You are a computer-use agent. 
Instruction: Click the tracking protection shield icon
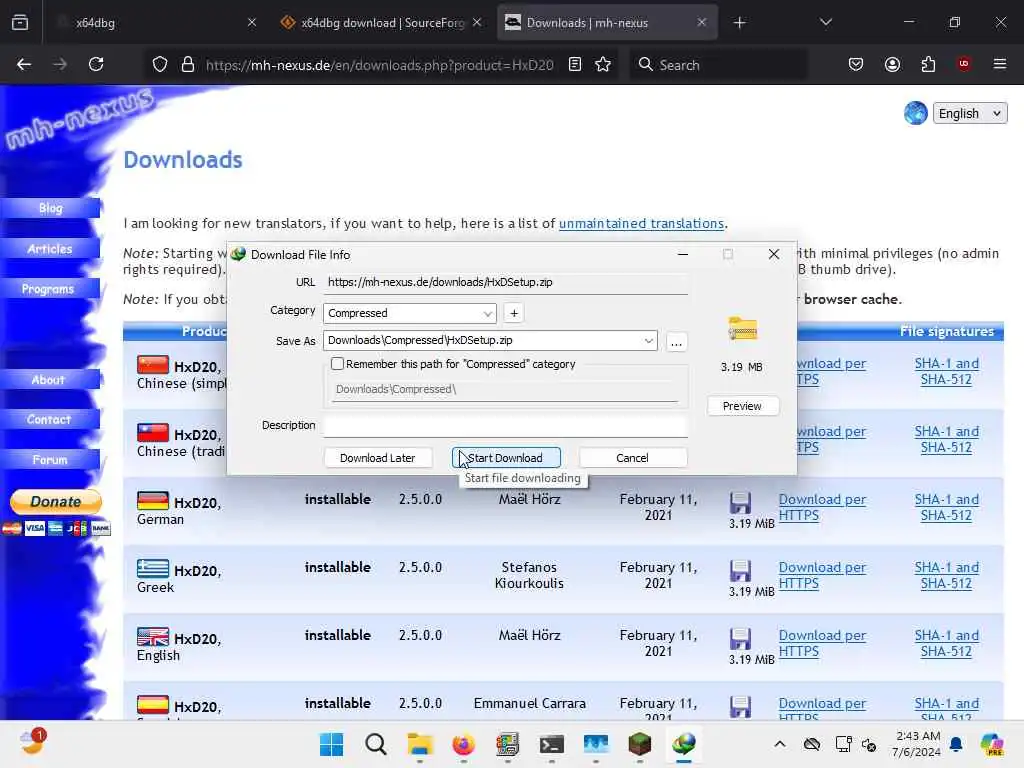160,64
